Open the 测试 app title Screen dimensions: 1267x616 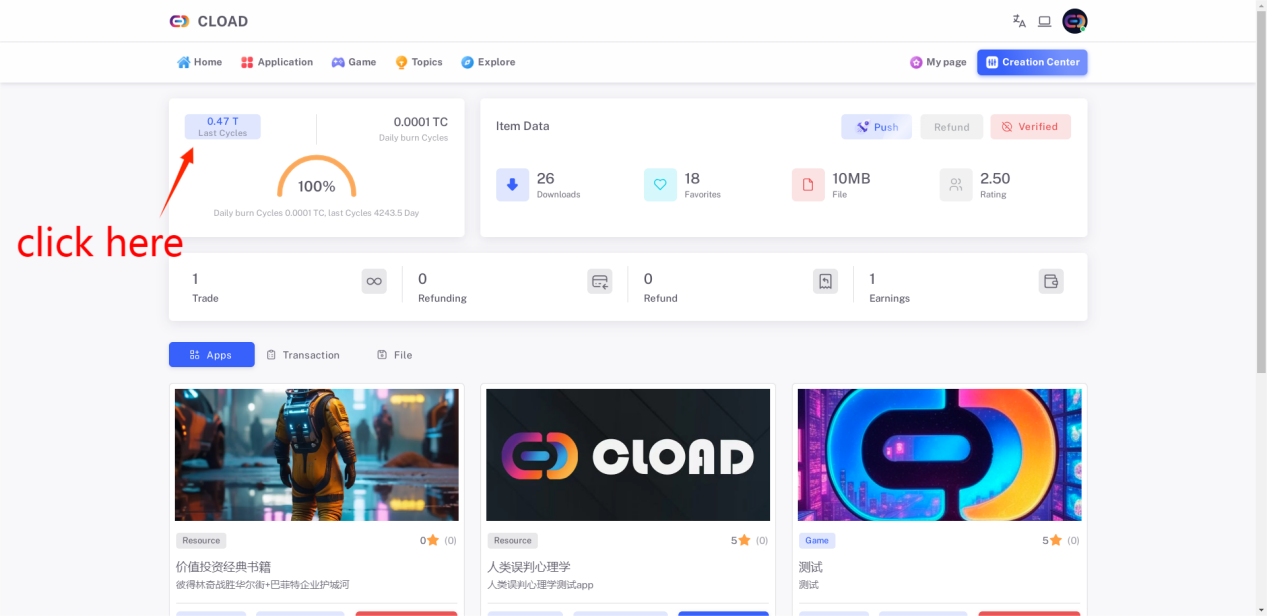coord(811,567)
